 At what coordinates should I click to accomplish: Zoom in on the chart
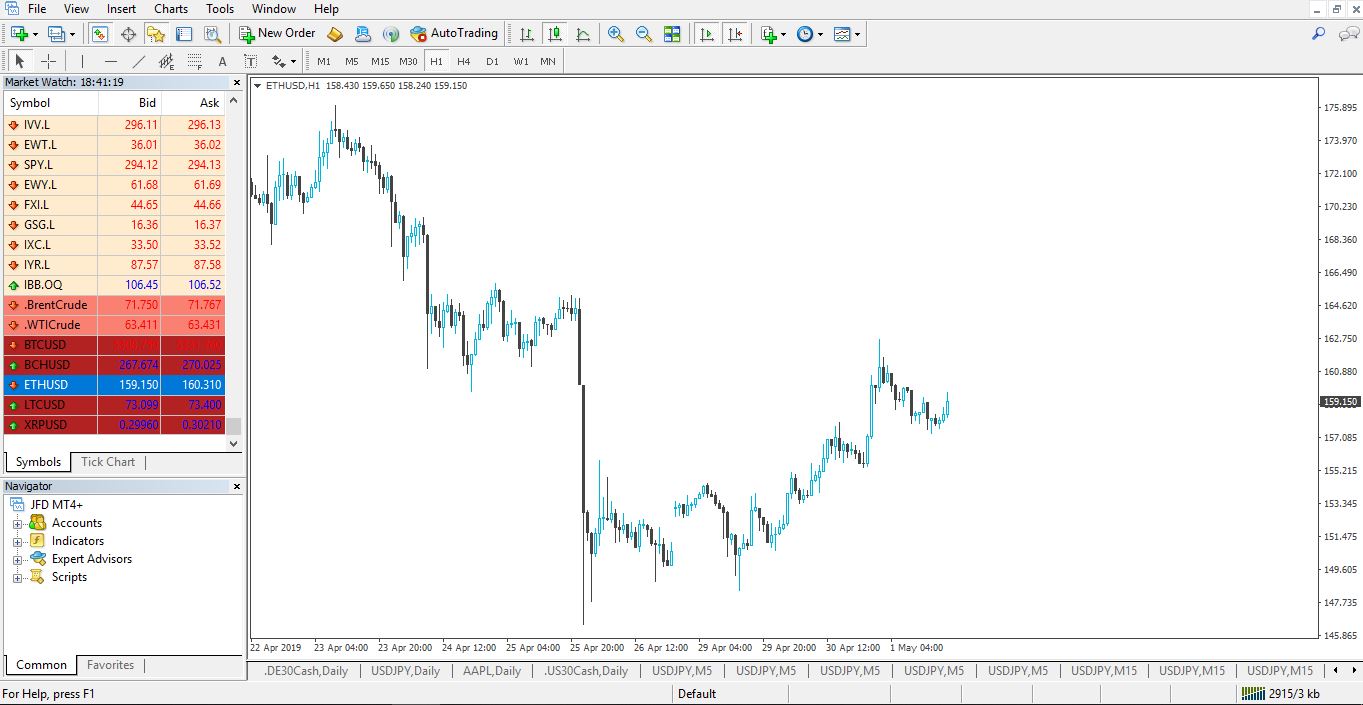point(616,34)
